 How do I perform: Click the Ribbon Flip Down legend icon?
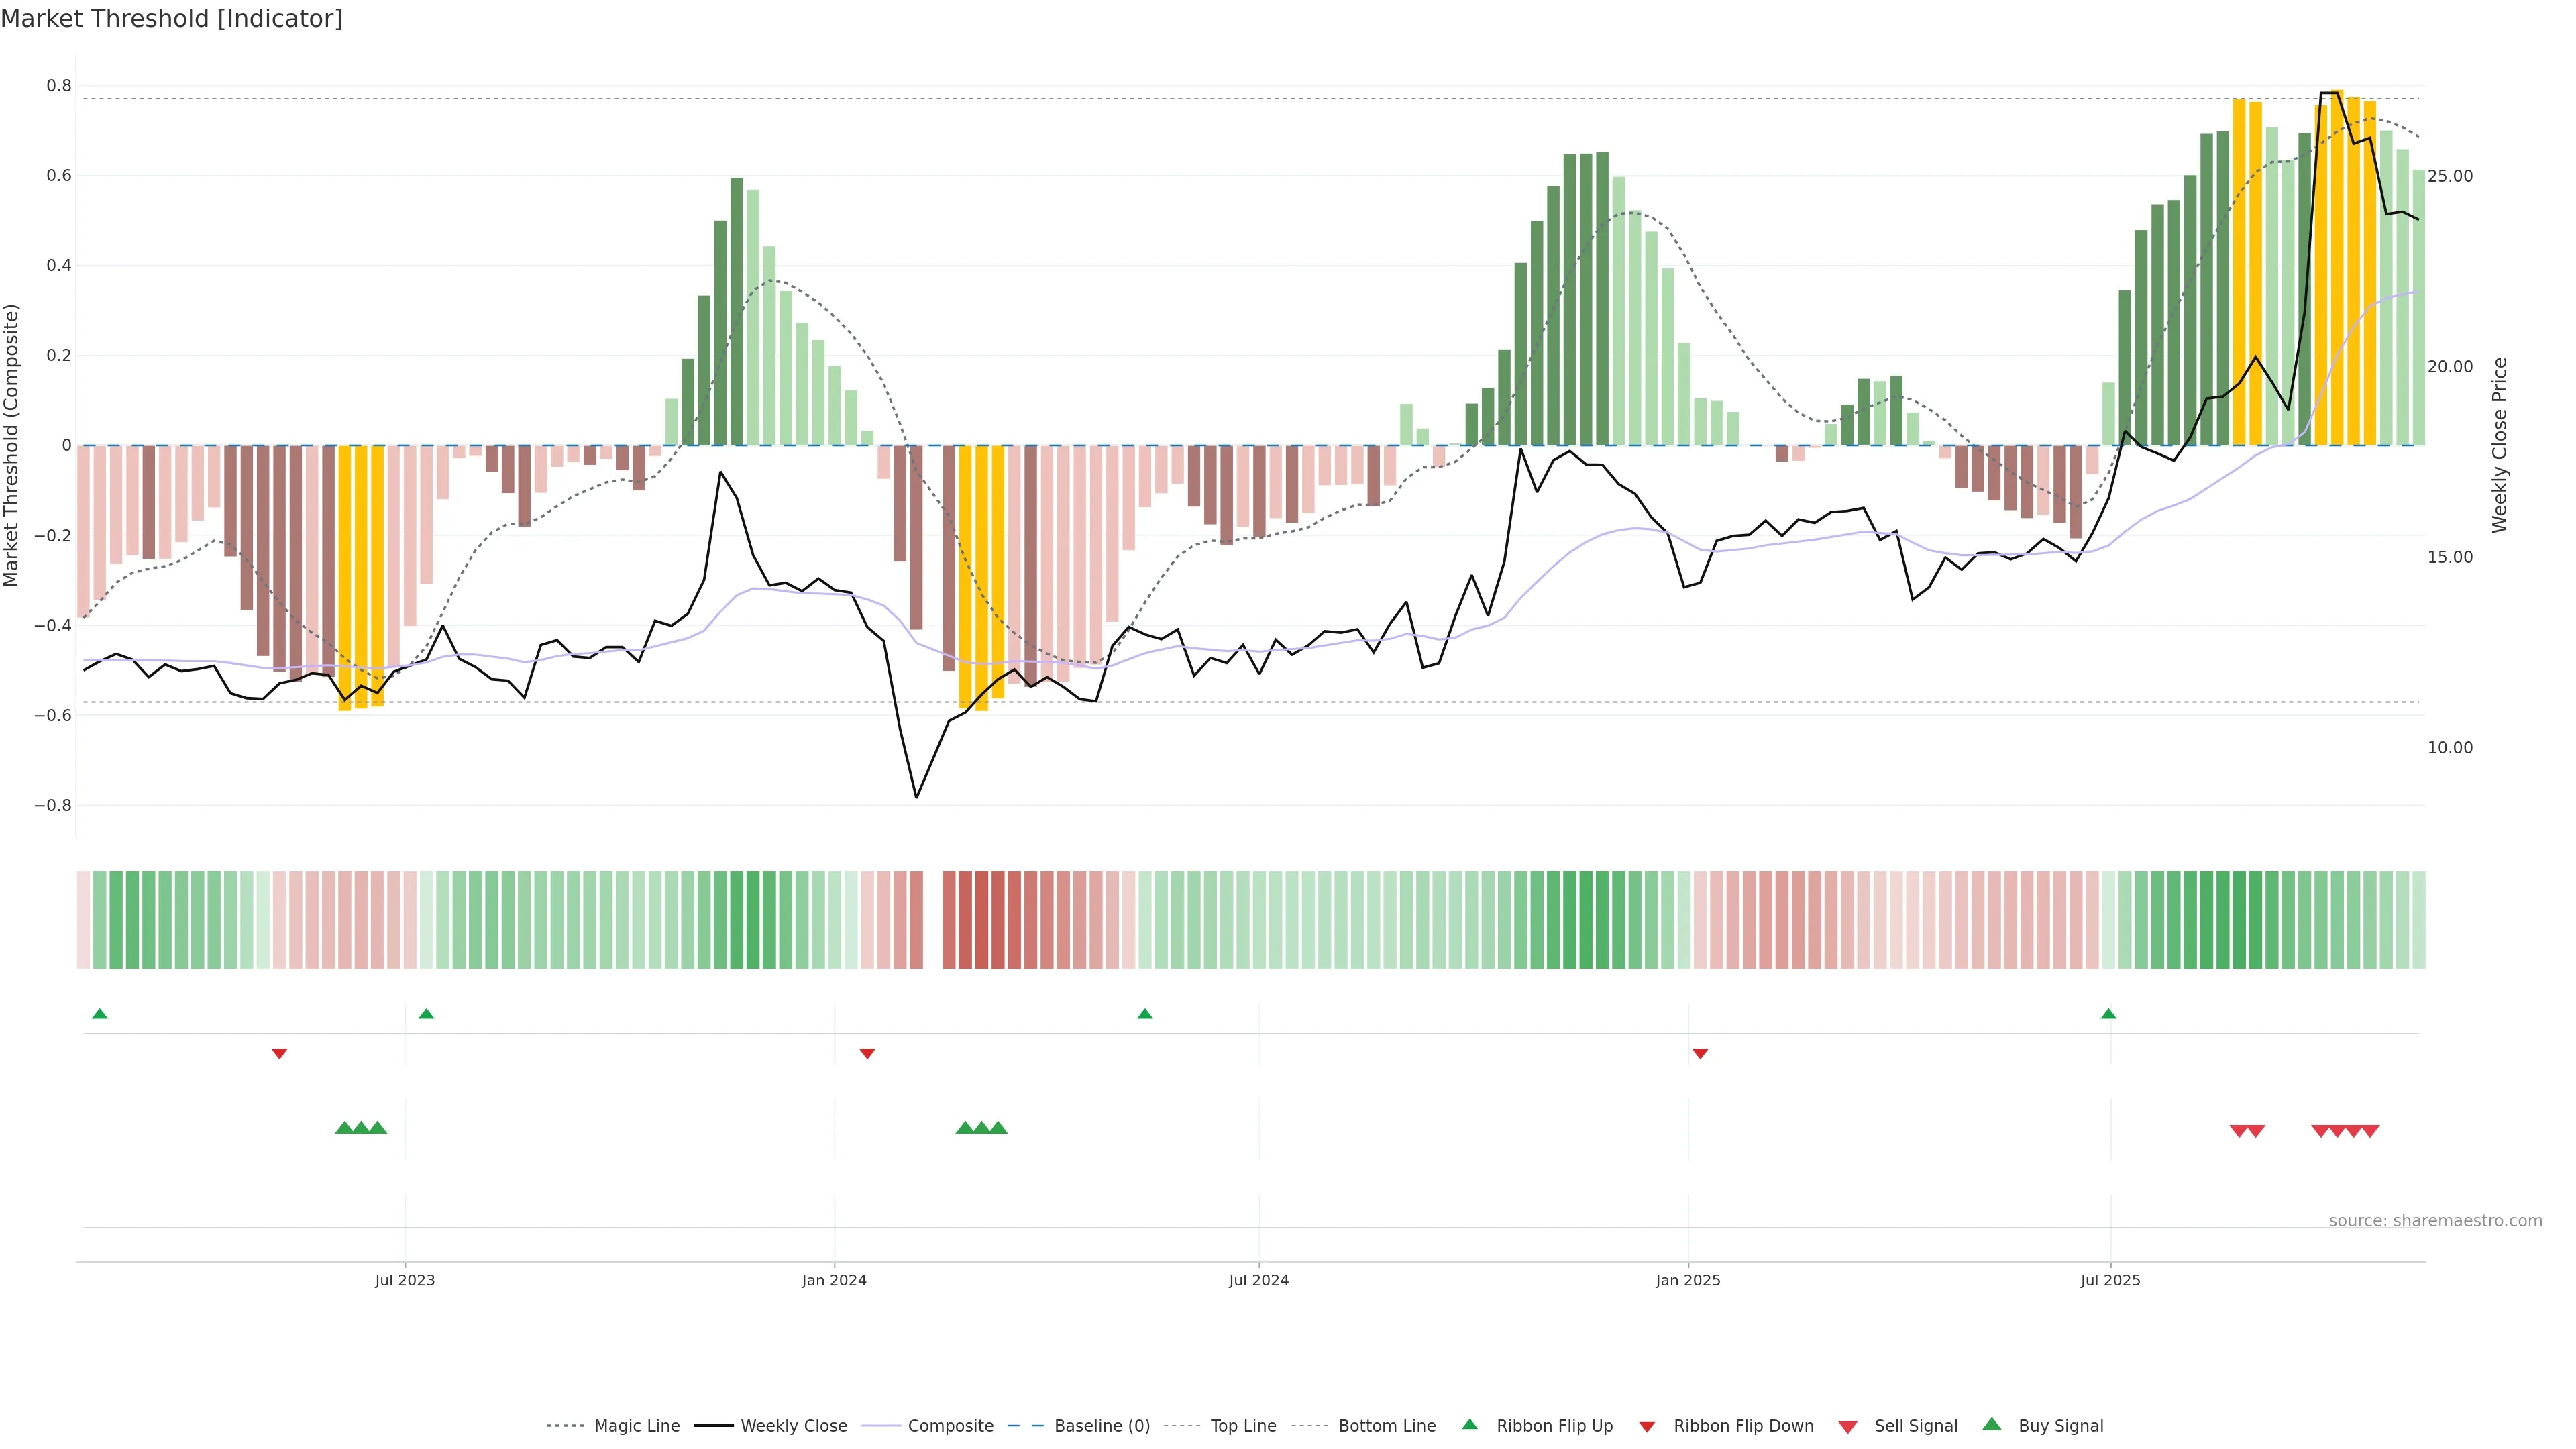click(1647, 1427)
